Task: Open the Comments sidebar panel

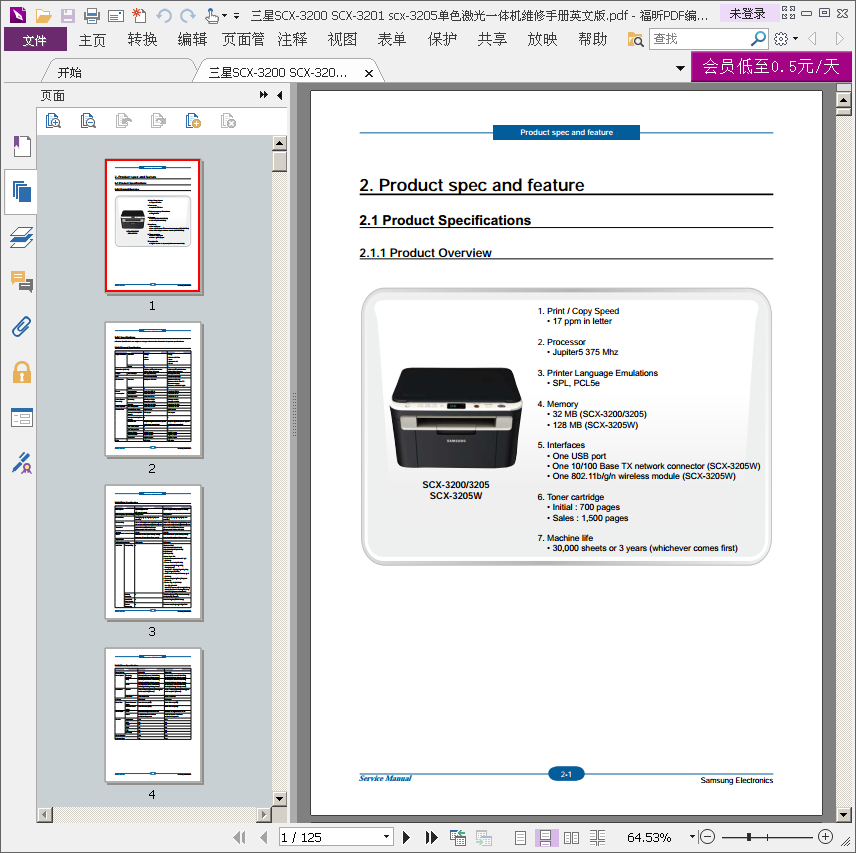Action: pyautogui.click(x=22, y=282)
